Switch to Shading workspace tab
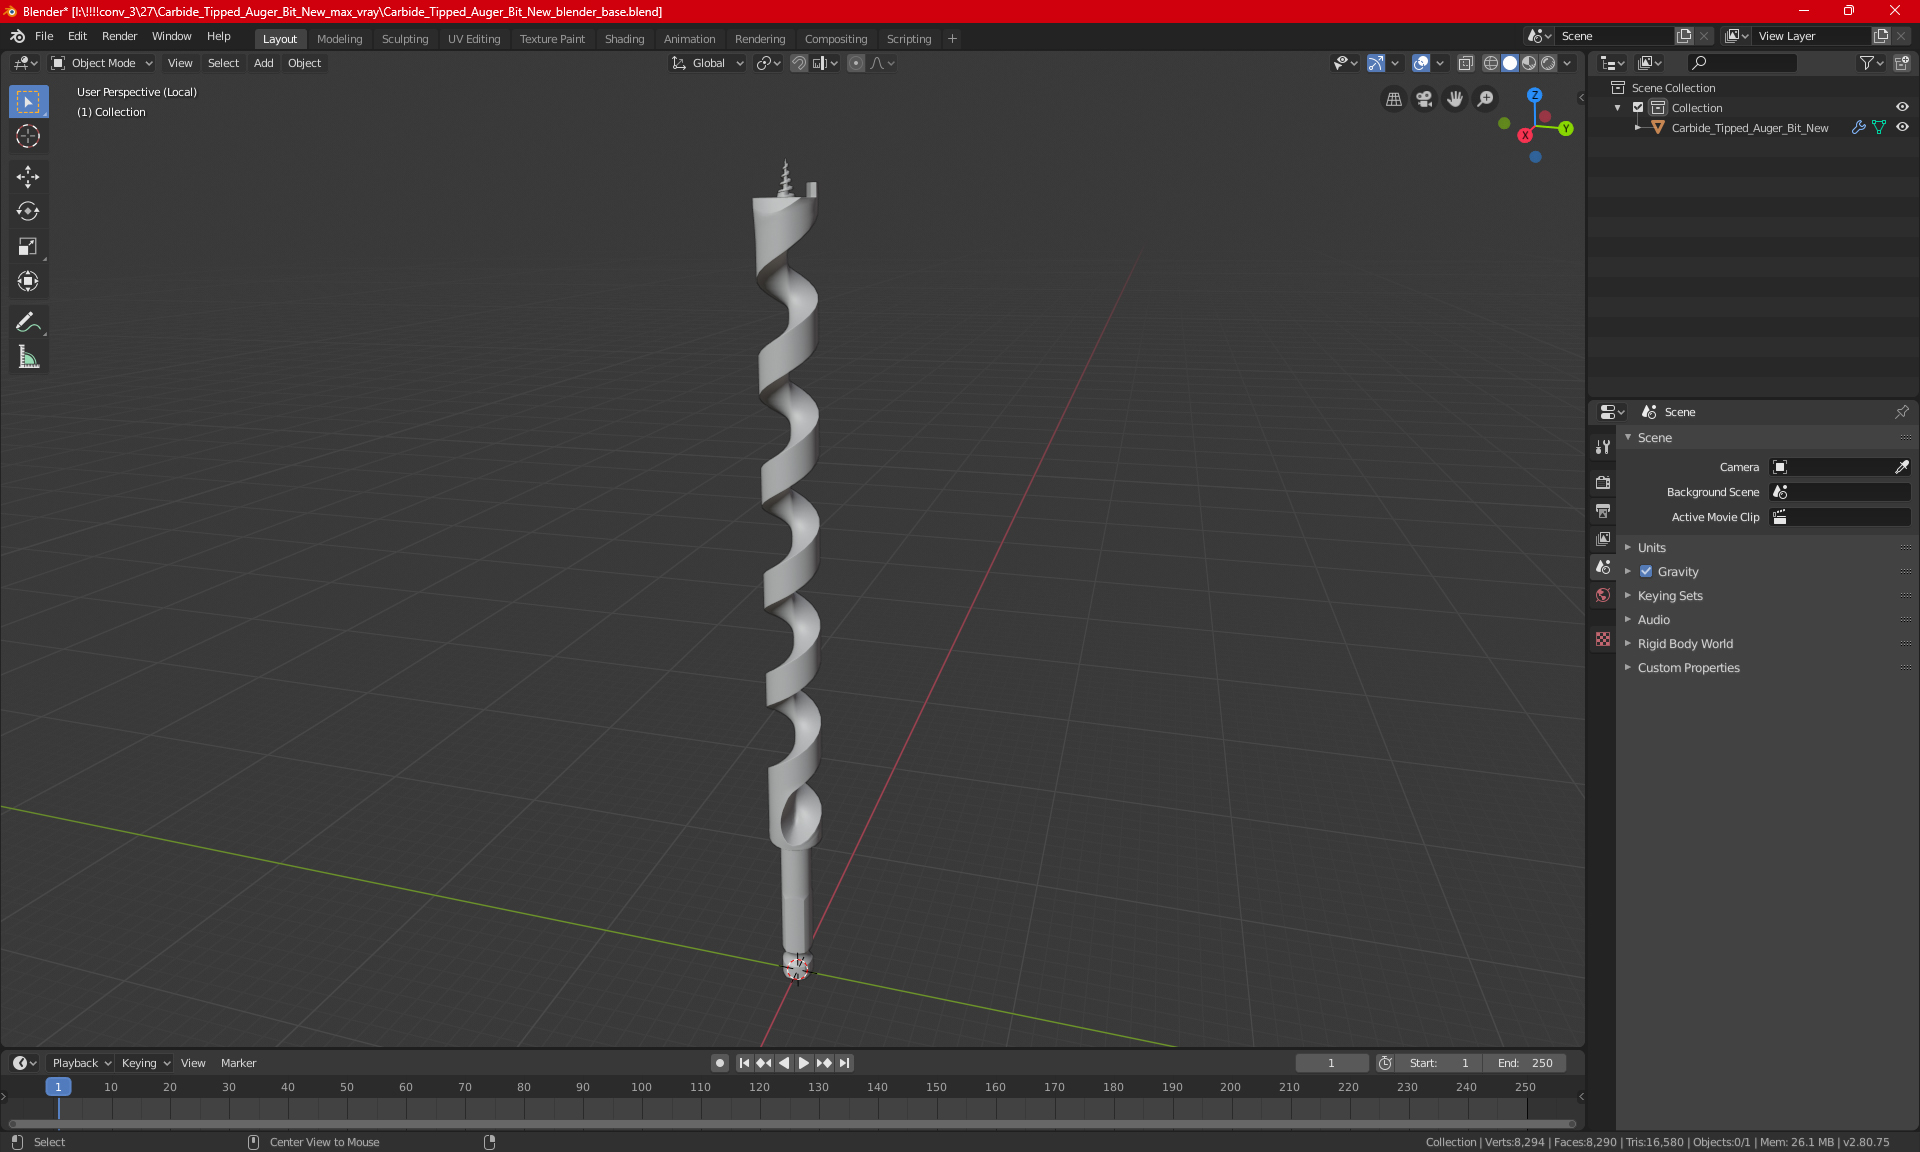This screenshot has width=1920, height=1152. coord(624,39)
